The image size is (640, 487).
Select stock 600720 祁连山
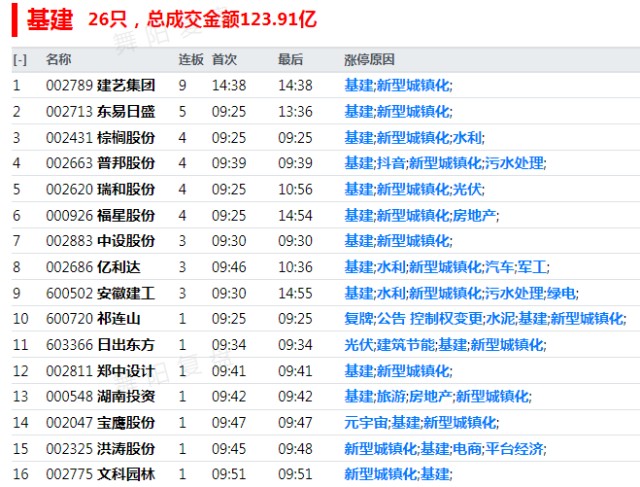coord(93,318)
